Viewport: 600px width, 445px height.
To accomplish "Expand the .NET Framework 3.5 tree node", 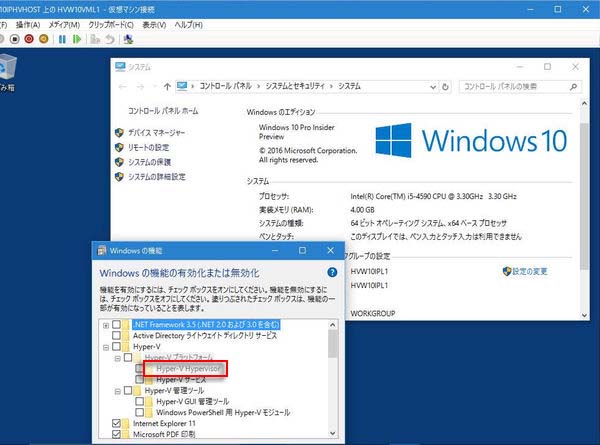I will [106, 326].
